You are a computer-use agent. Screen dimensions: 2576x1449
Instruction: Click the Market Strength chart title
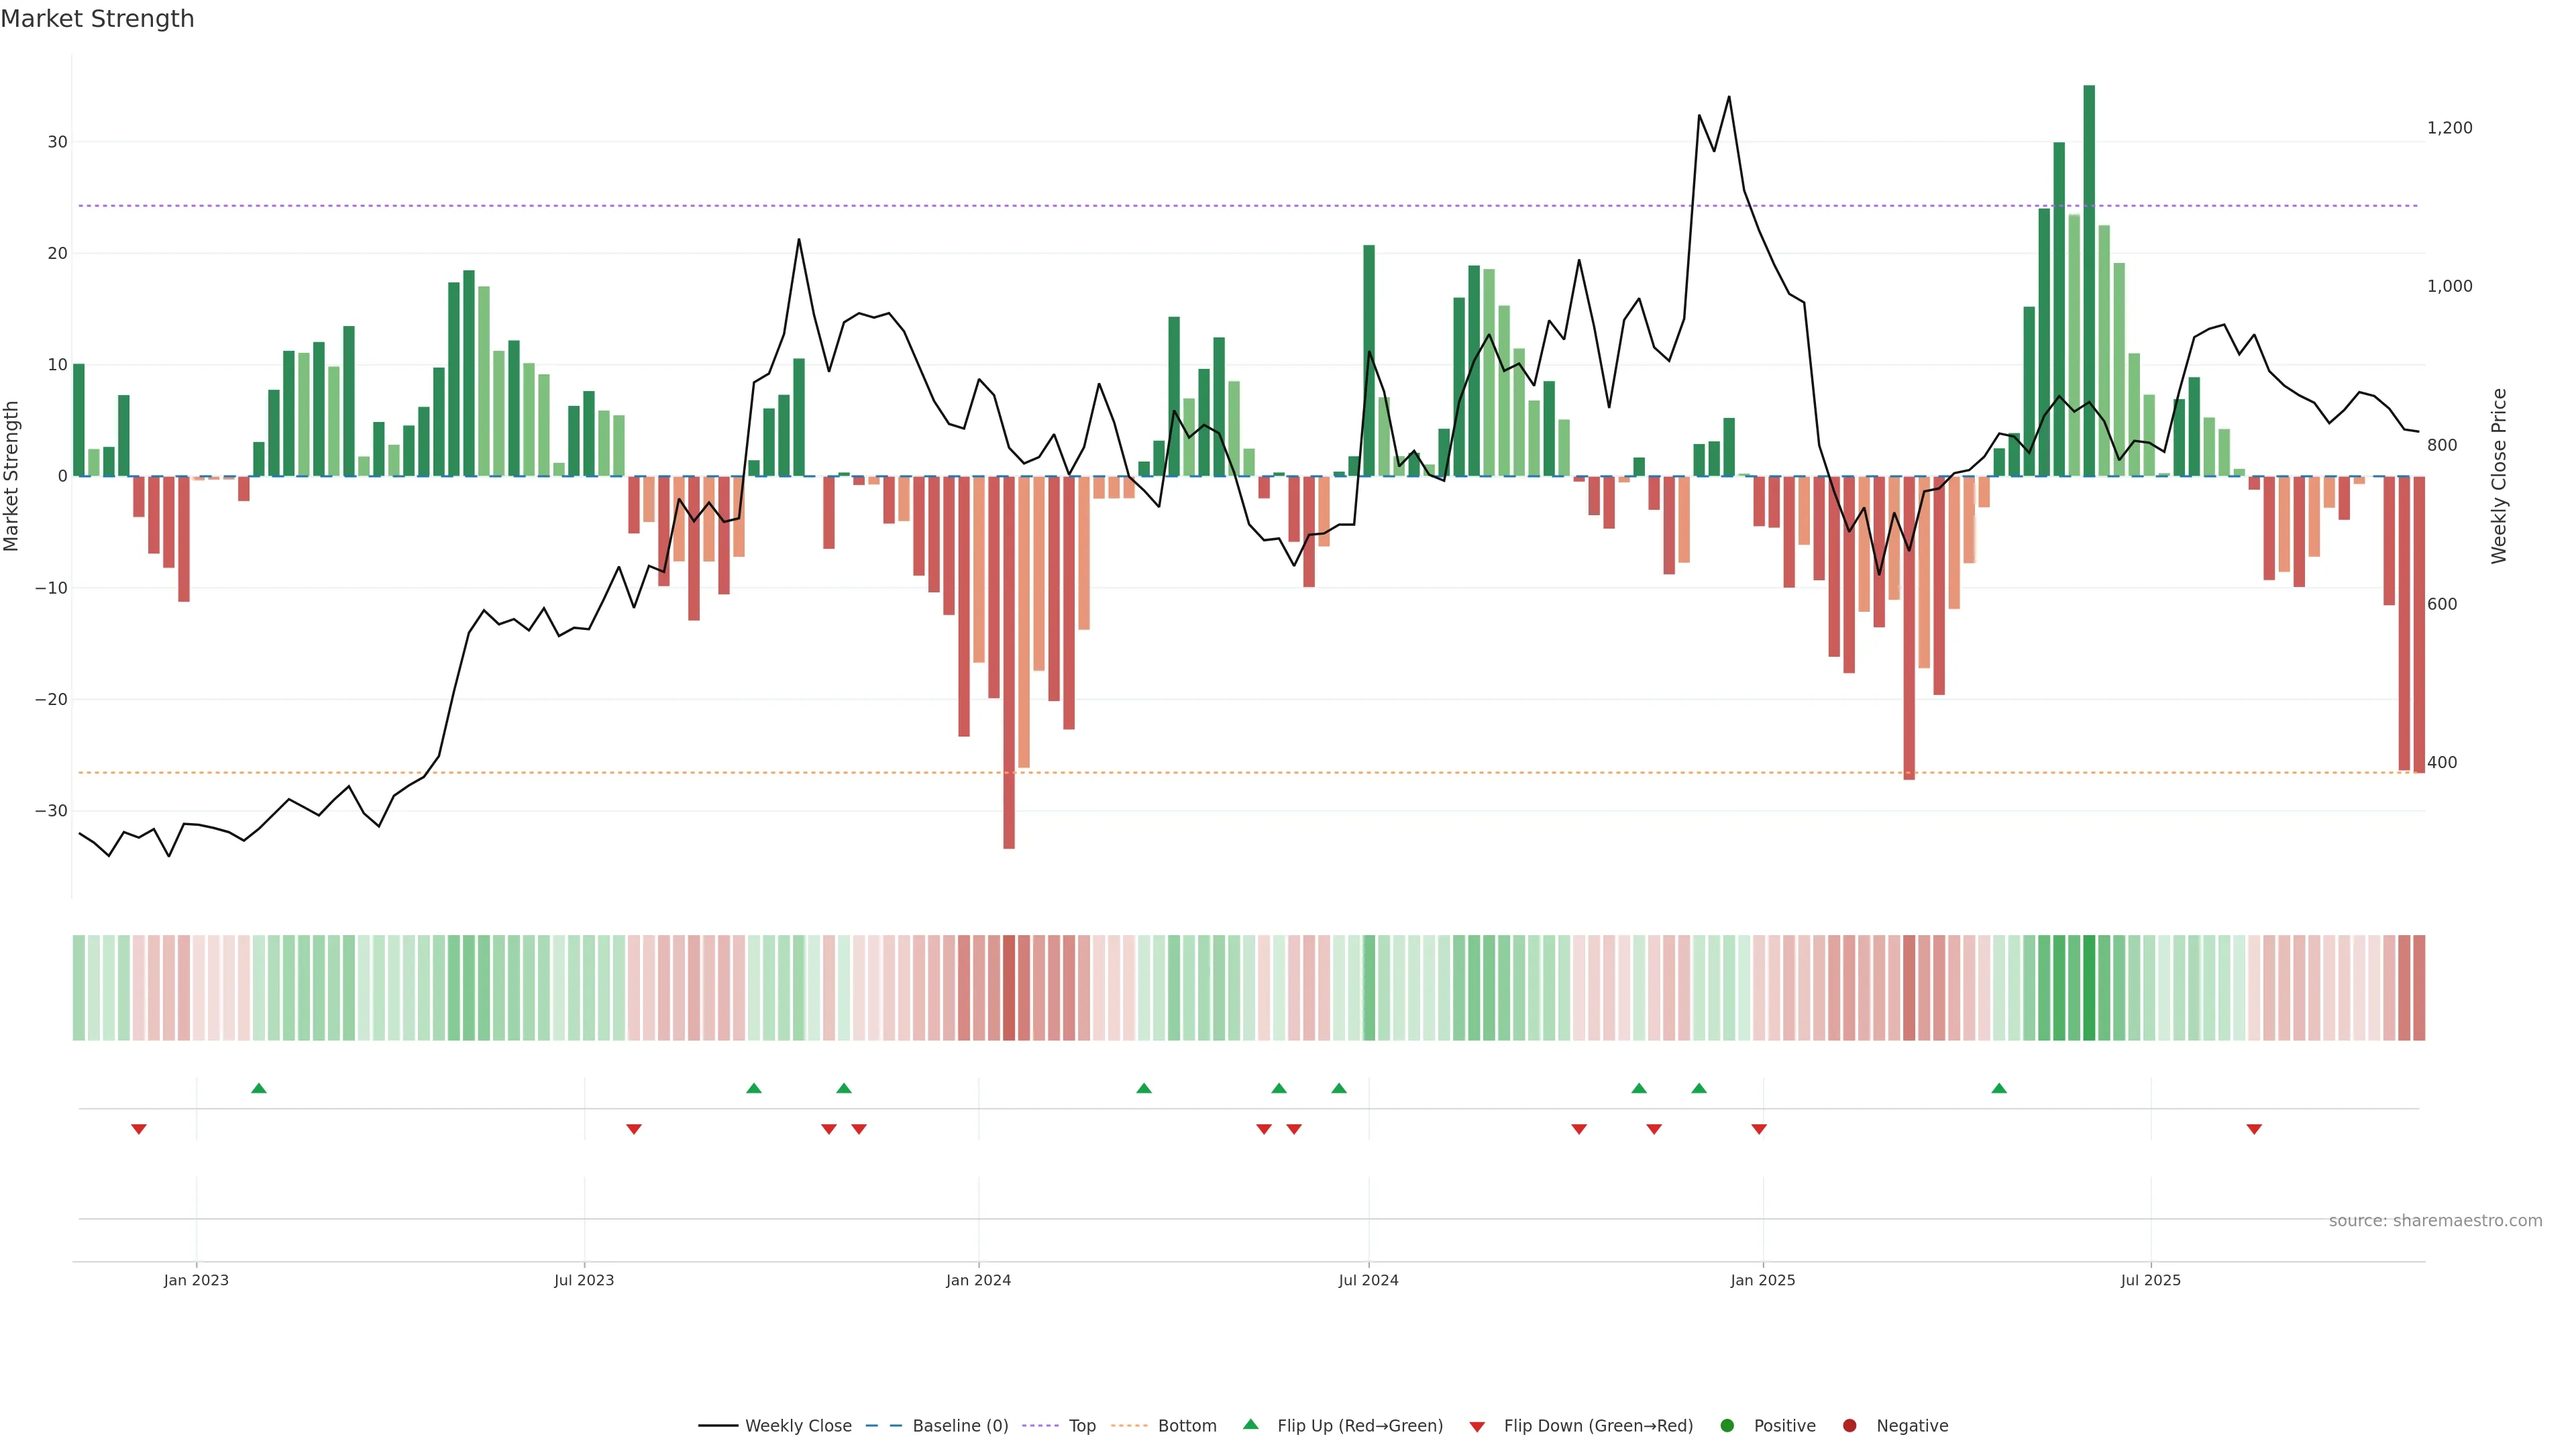[97, 19]
